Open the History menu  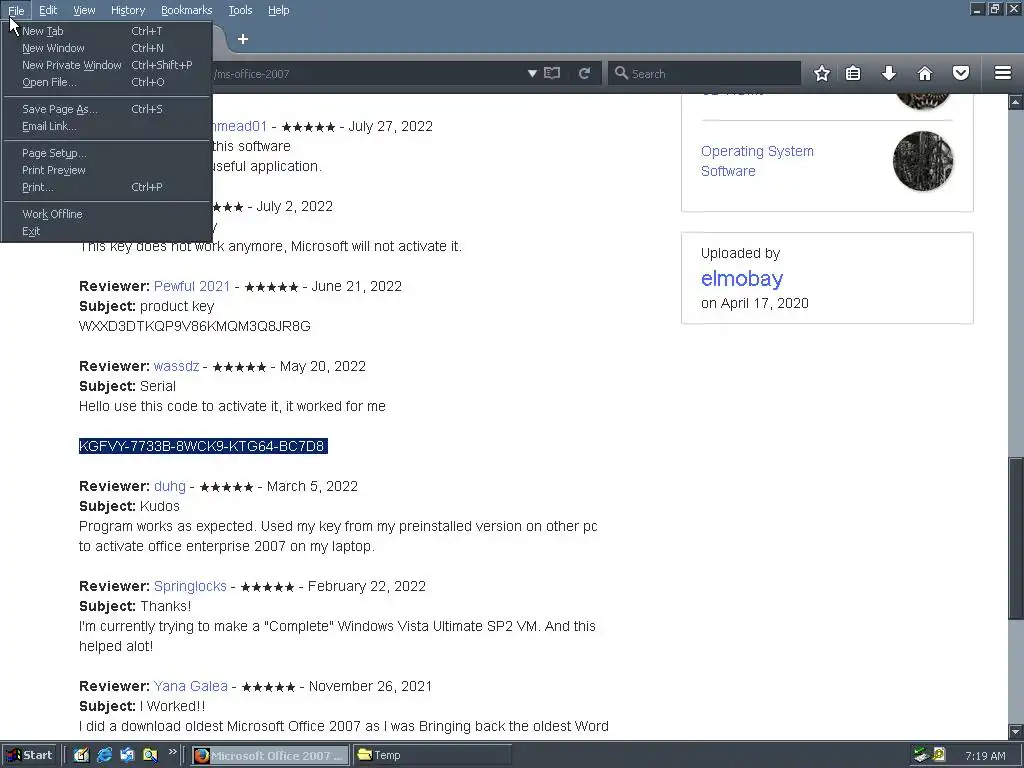click(127, 10)
